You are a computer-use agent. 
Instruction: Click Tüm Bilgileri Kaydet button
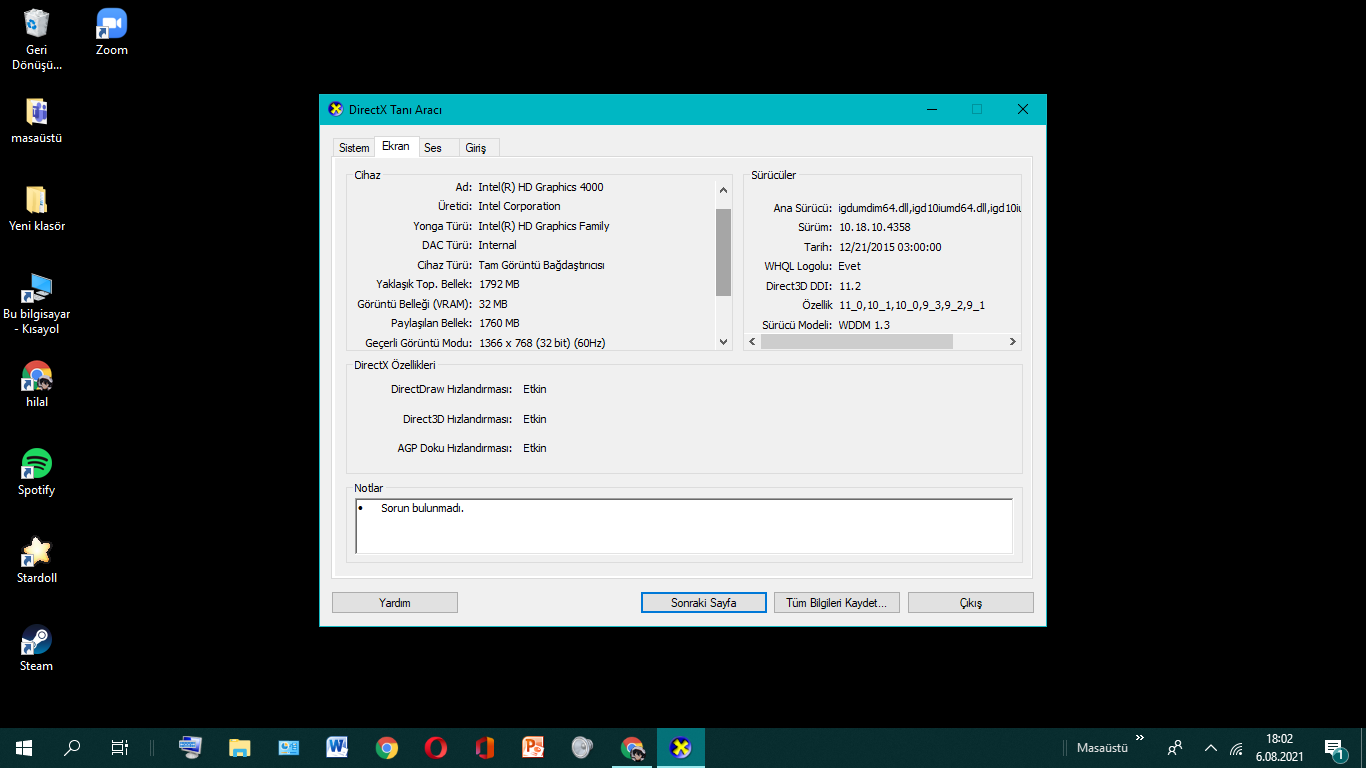[x=836, y=603]
